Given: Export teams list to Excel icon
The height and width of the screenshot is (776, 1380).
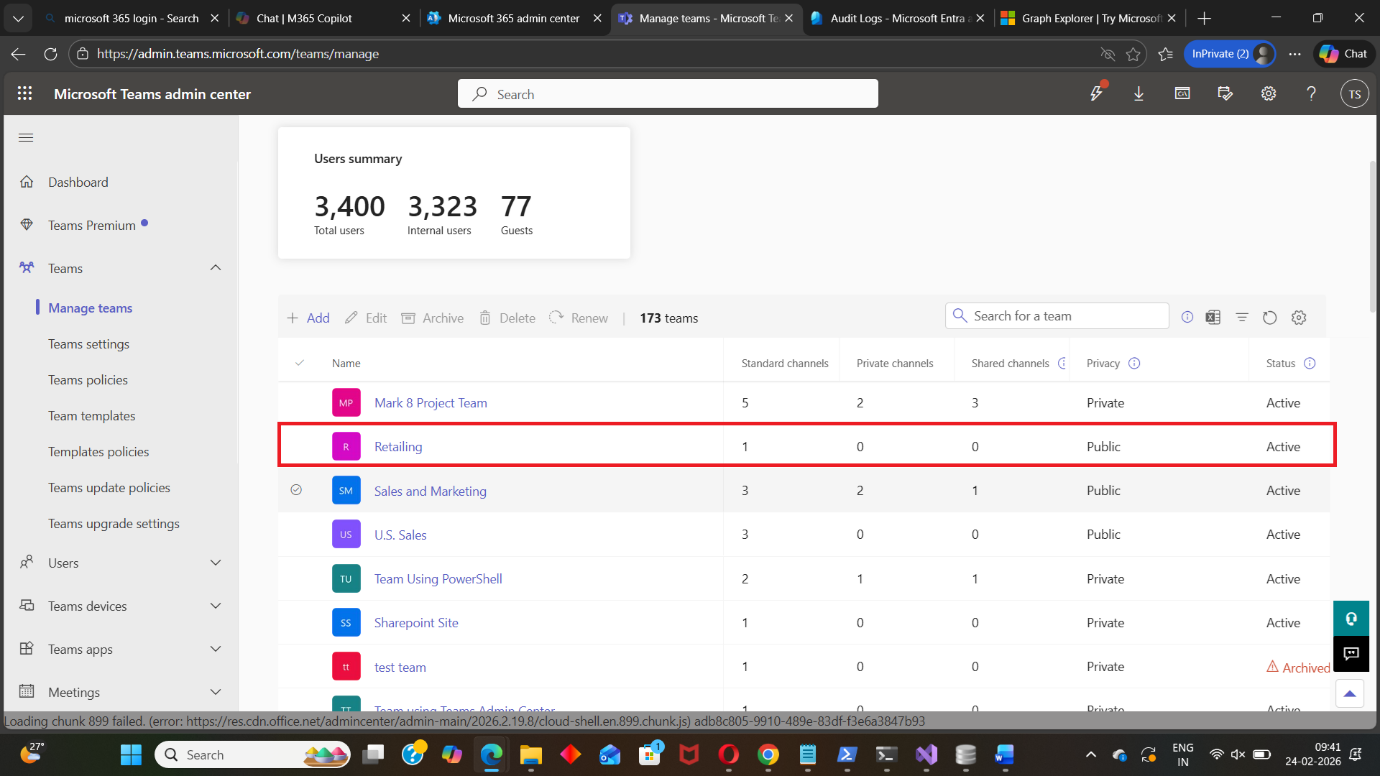Looking at the screenshot, I should pyautogui.click(x=1213, y=317).
